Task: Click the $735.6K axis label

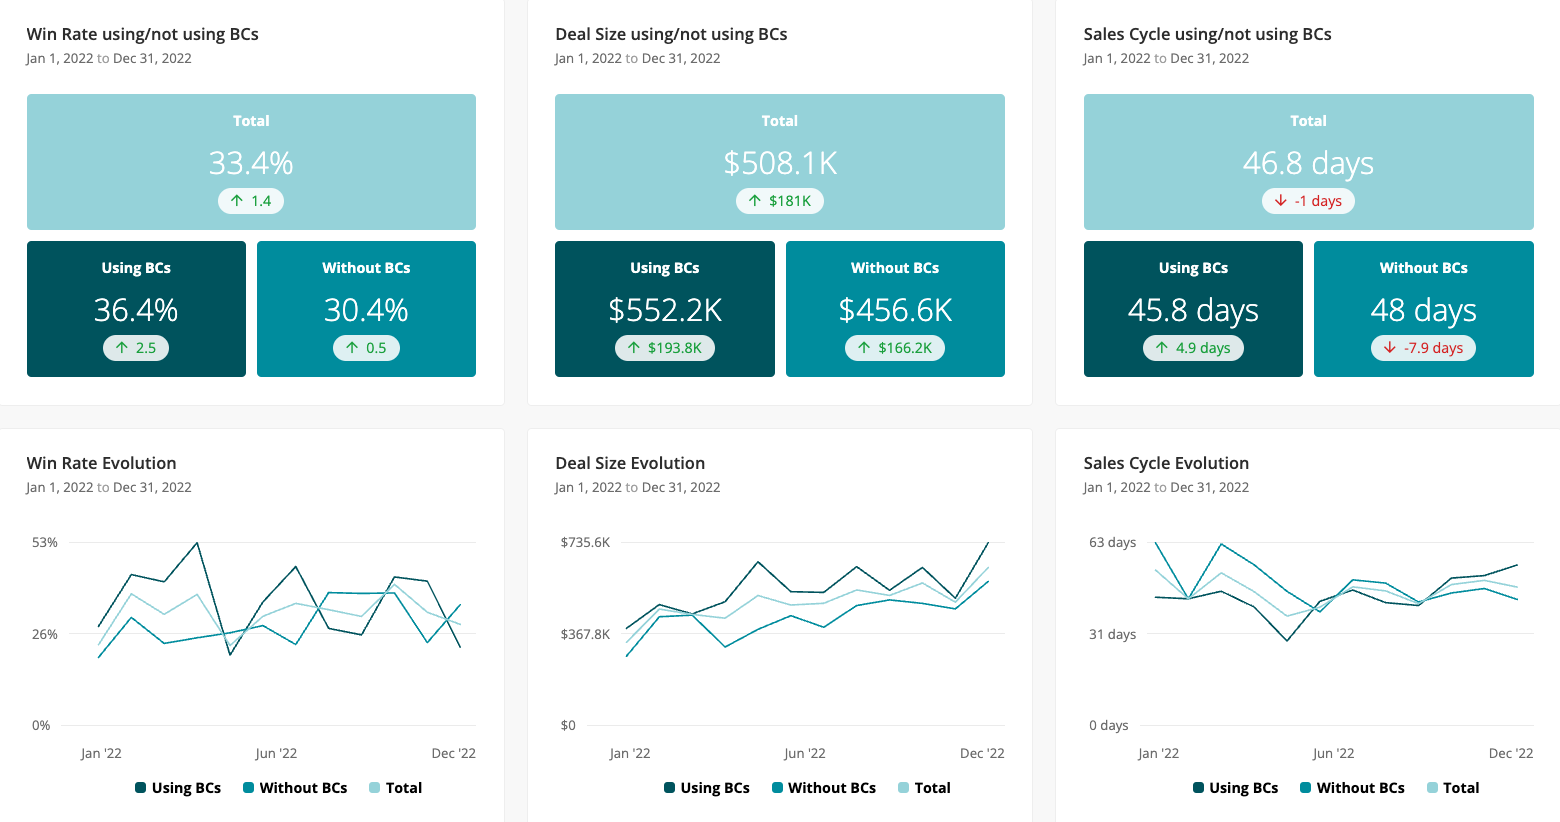Action: [585, 542]
